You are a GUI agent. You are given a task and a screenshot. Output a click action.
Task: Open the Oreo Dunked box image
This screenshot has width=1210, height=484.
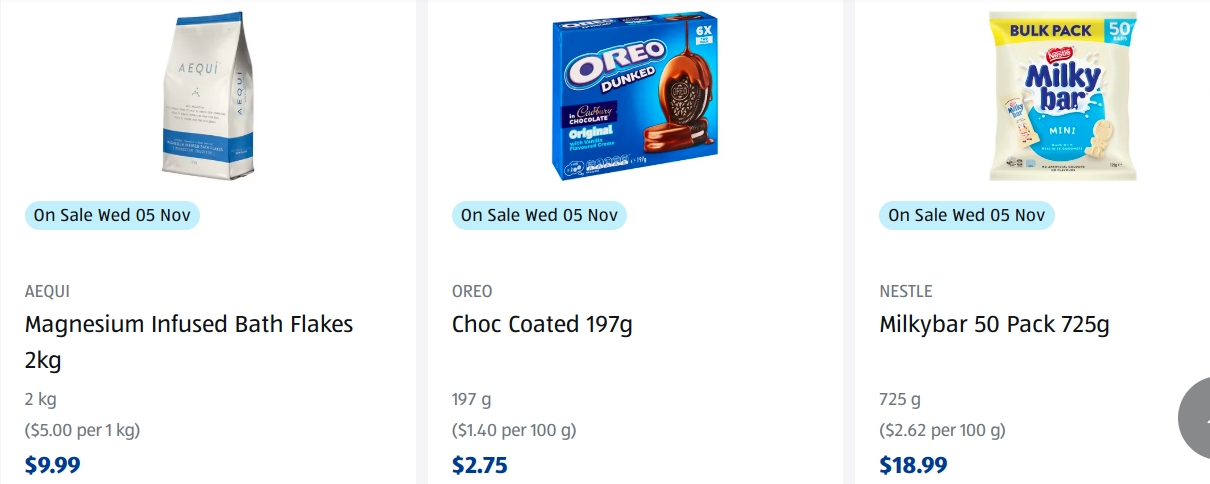click(x=635, y=96)
